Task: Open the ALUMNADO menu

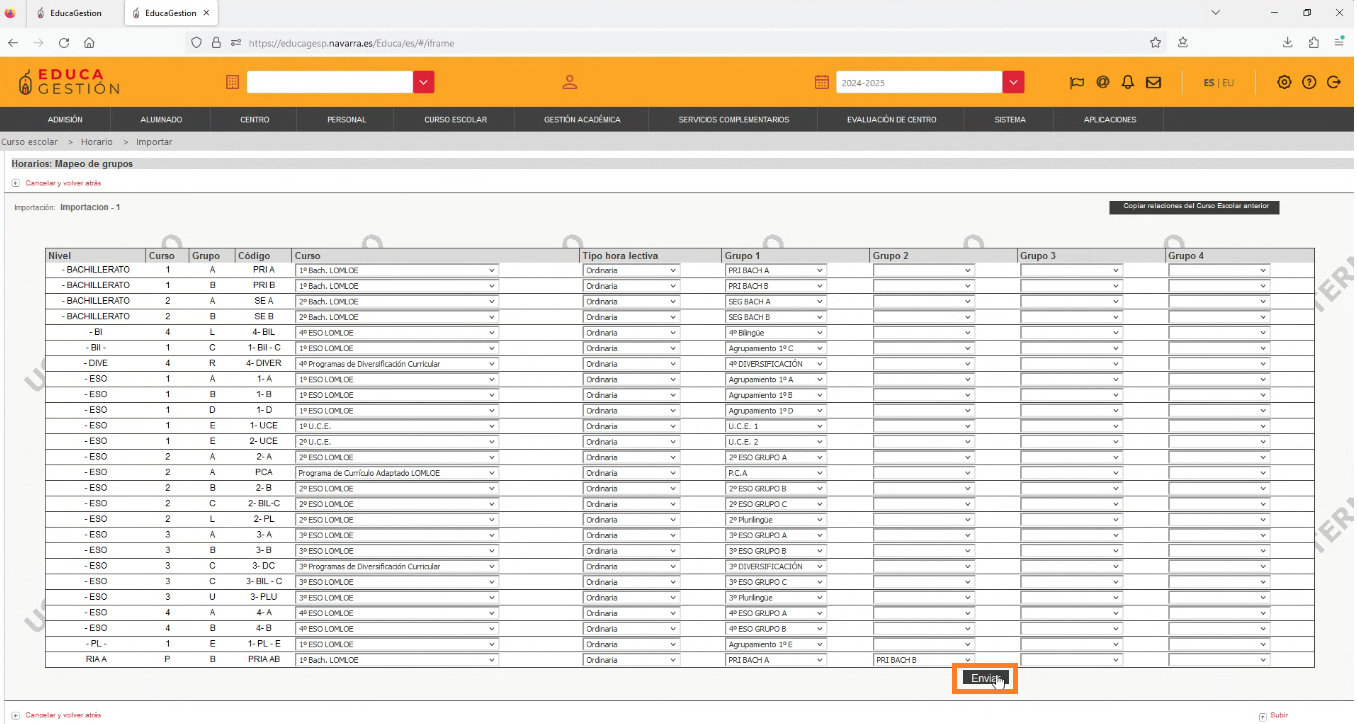Action: coord(161,120)
